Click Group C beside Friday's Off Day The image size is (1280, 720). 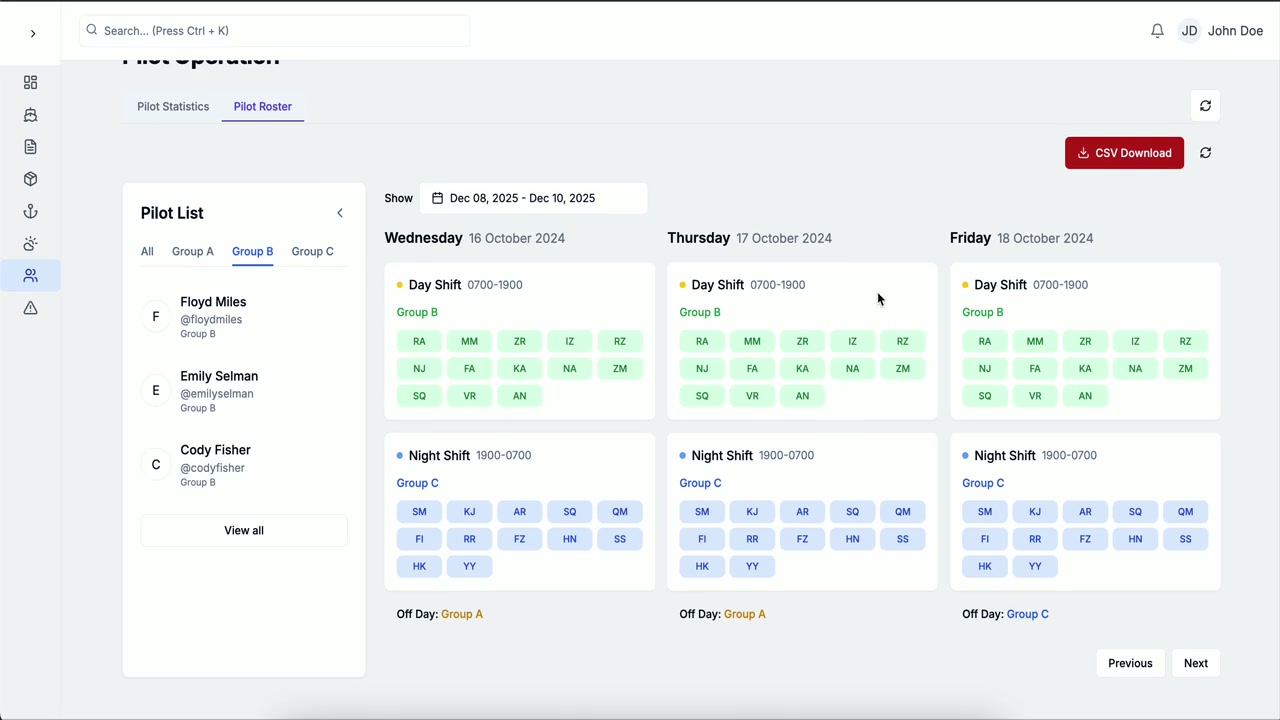pos(1028,614)
